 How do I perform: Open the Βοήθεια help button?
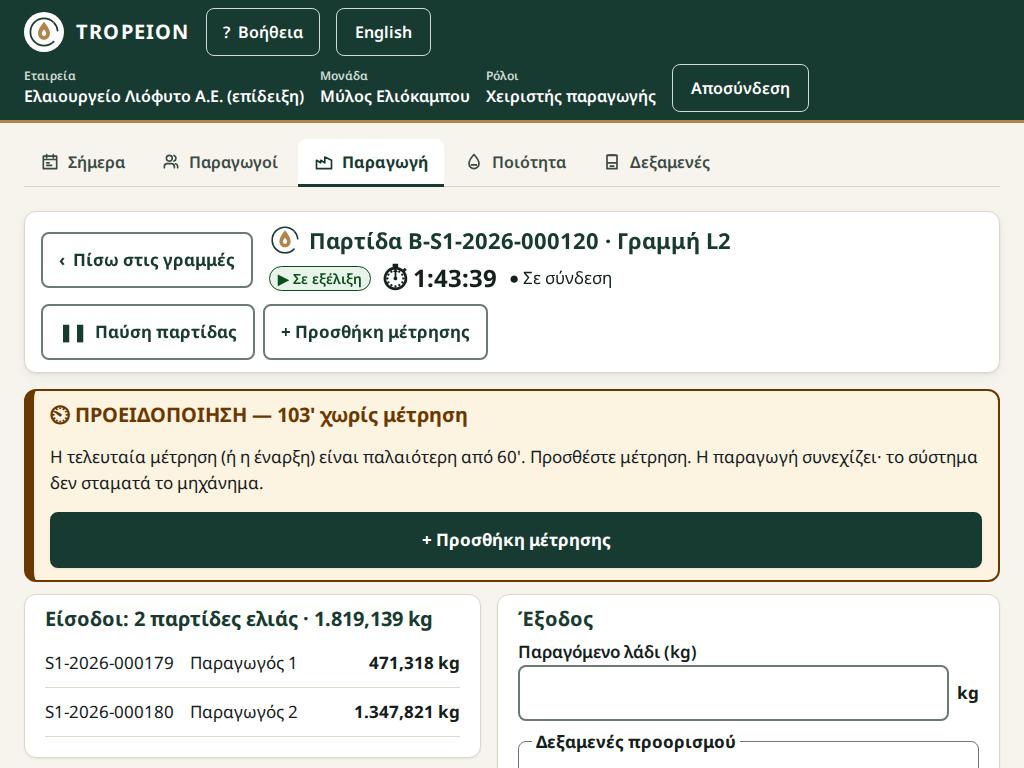click(x=263, y=32)
